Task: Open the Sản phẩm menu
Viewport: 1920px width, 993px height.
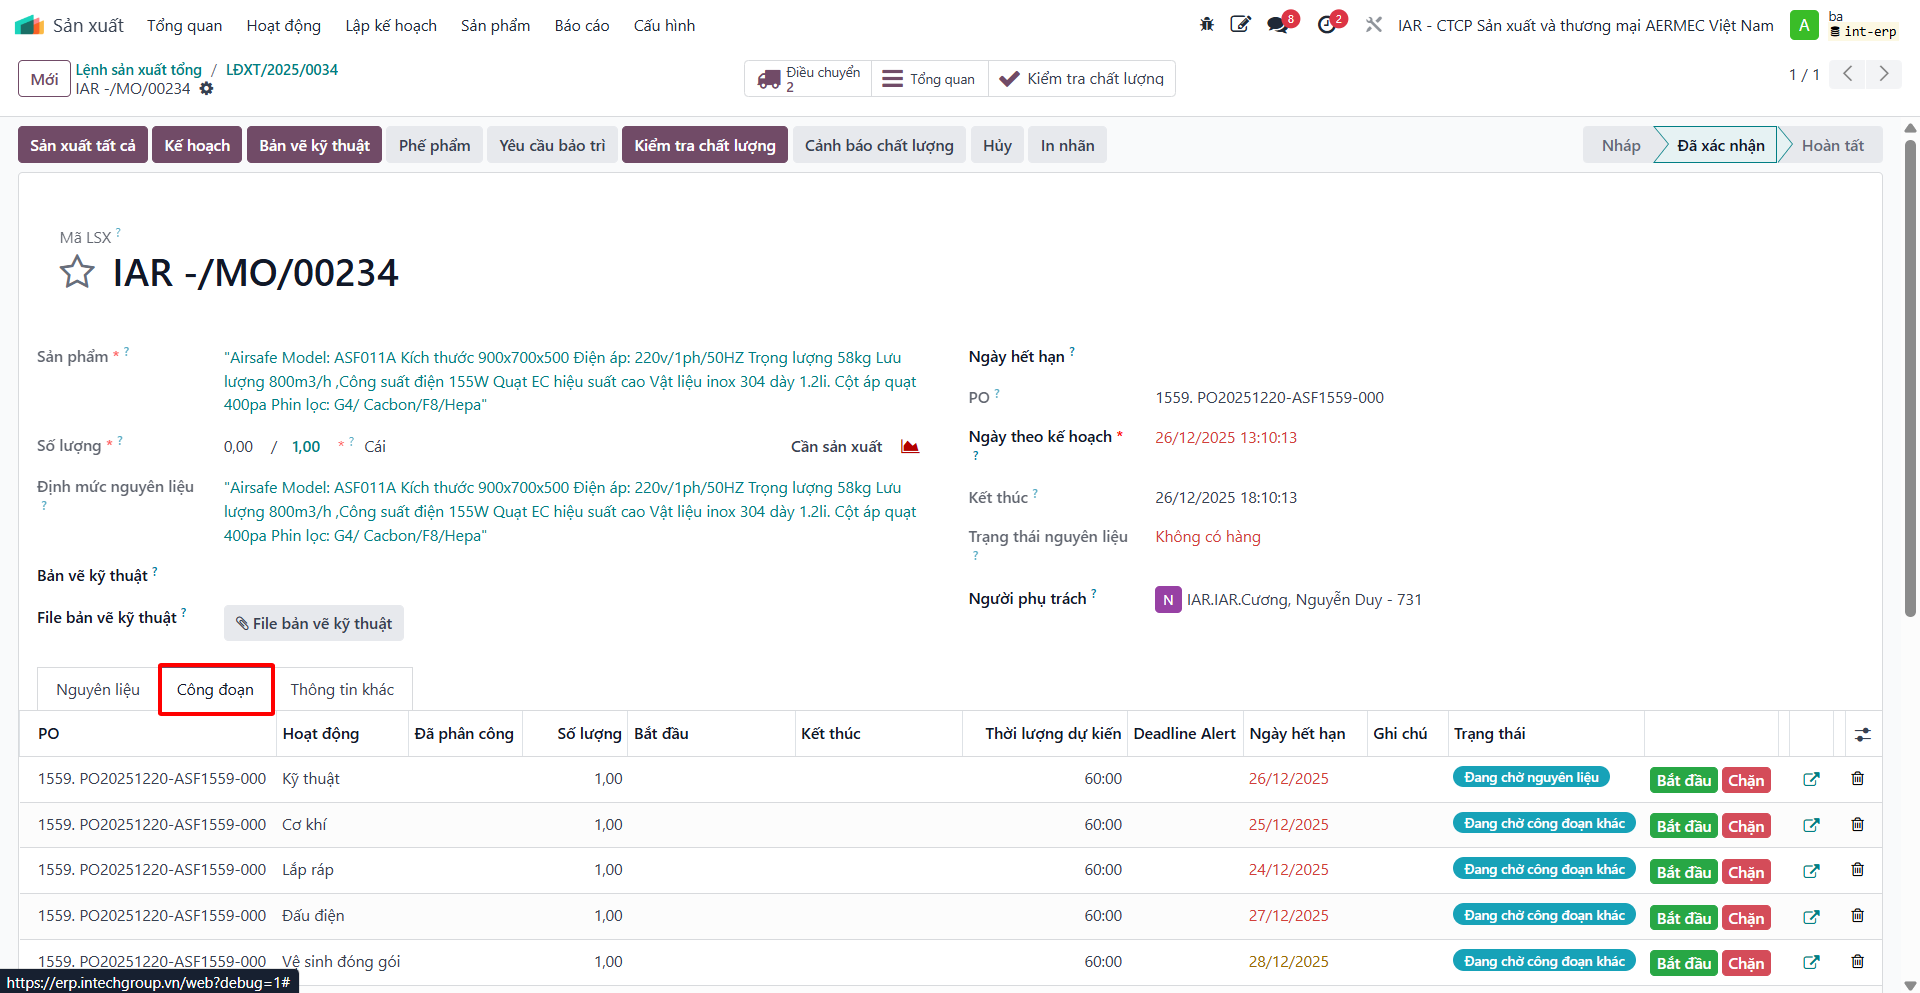Action: (495, 25)
